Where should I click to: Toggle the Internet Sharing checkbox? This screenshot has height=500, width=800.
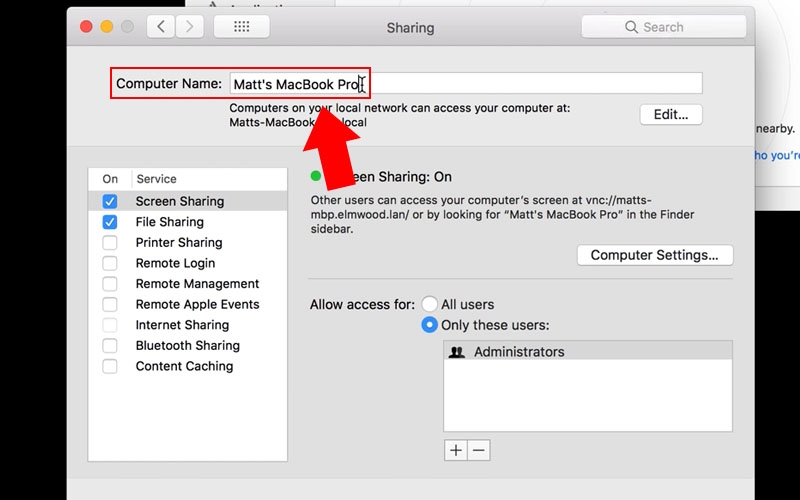(110, 325)
